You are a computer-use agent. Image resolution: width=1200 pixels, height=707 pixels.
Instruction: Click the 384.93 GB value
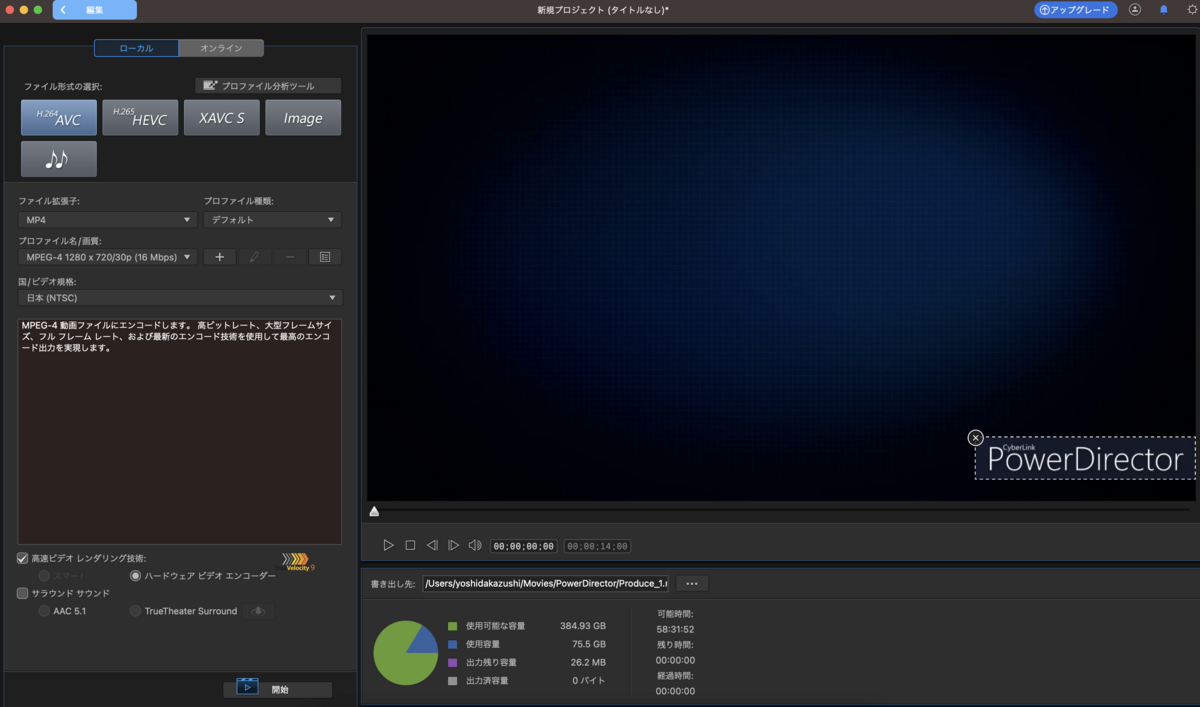(x=583, y=626)
